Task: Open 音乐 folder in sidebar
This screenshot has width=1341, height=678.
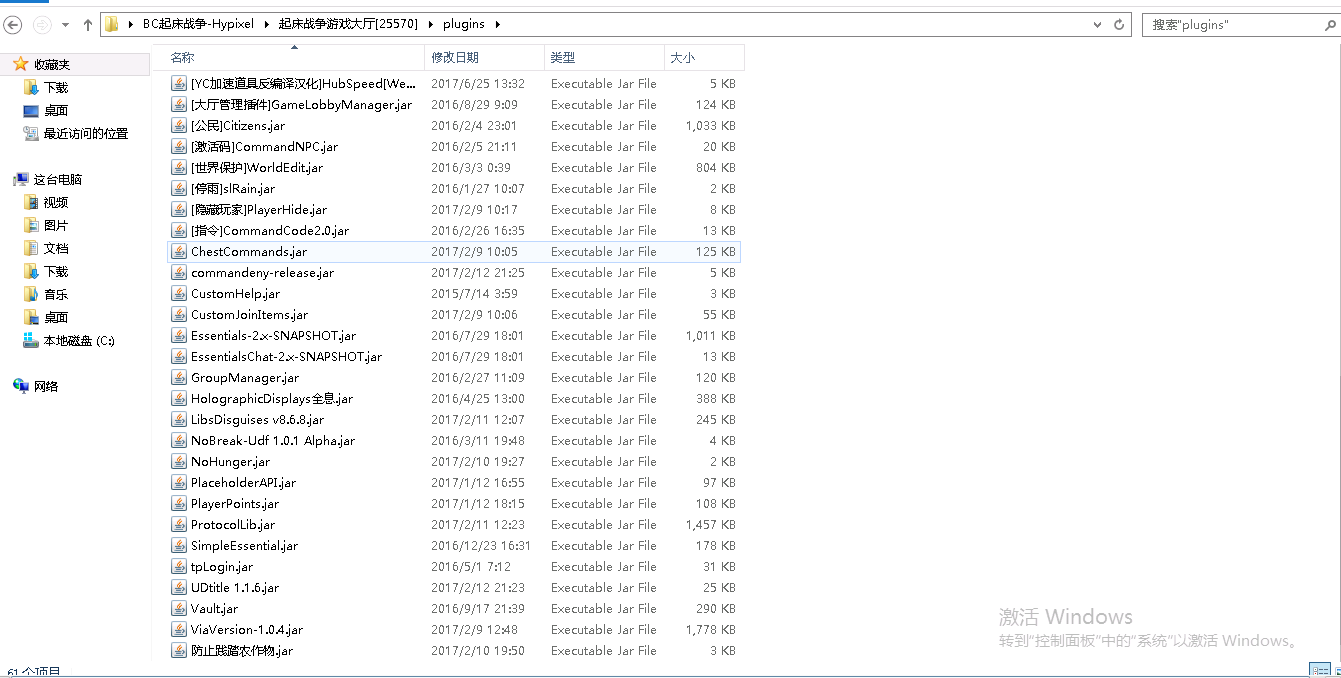Action: (55, 295)
